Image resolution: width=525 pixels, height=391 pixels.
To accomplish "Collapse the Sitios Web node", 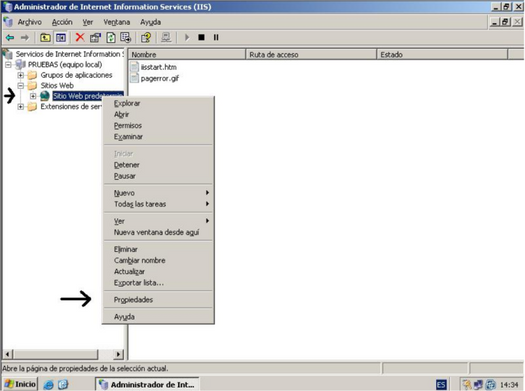I will click(x=20, y=86).
